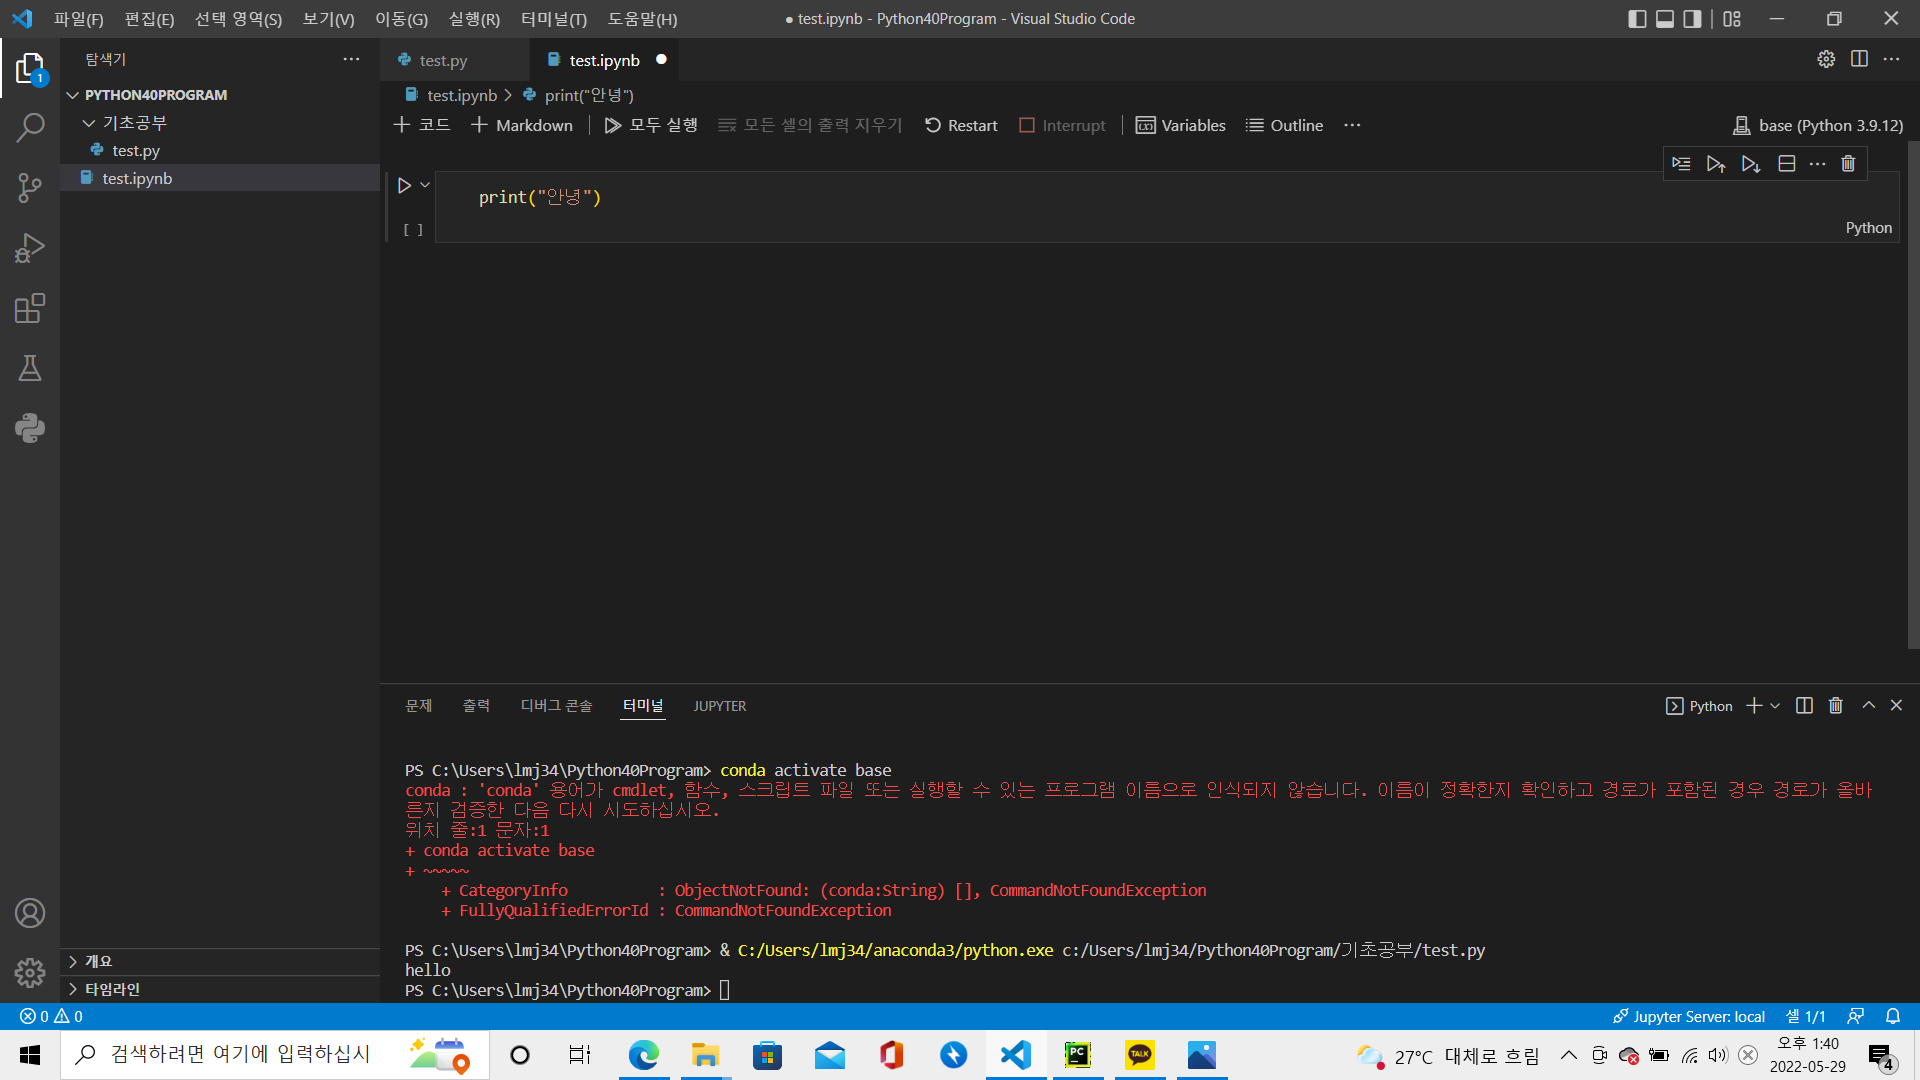This screenshot has width=1920, height=1080.
Task: Open the 터미널(T) menu
Action: coord(553,19)
